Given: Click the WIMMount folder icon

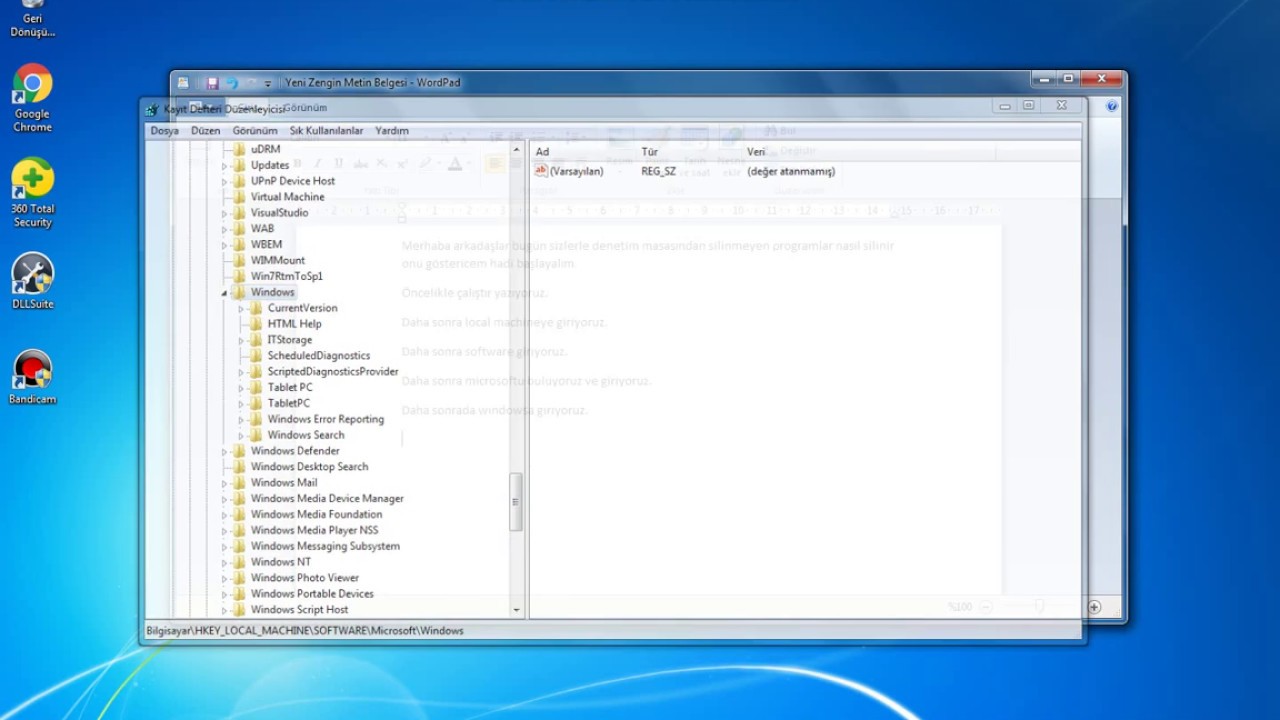Looking at the screenshot, I should pos(238,260).
